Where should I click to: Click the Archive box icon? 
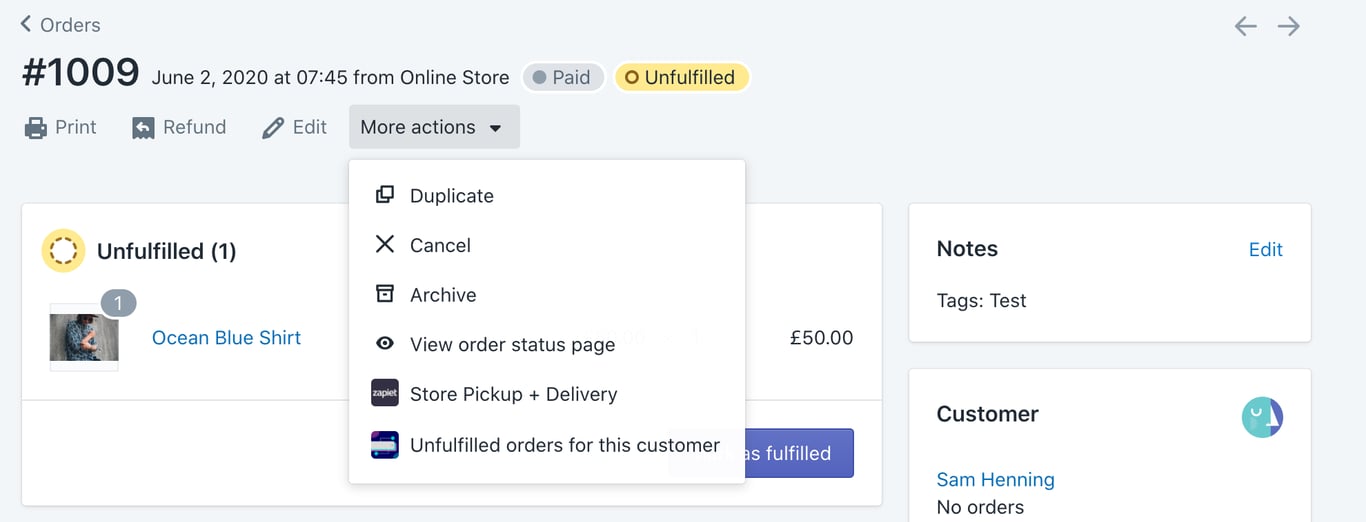pos(384,294)
